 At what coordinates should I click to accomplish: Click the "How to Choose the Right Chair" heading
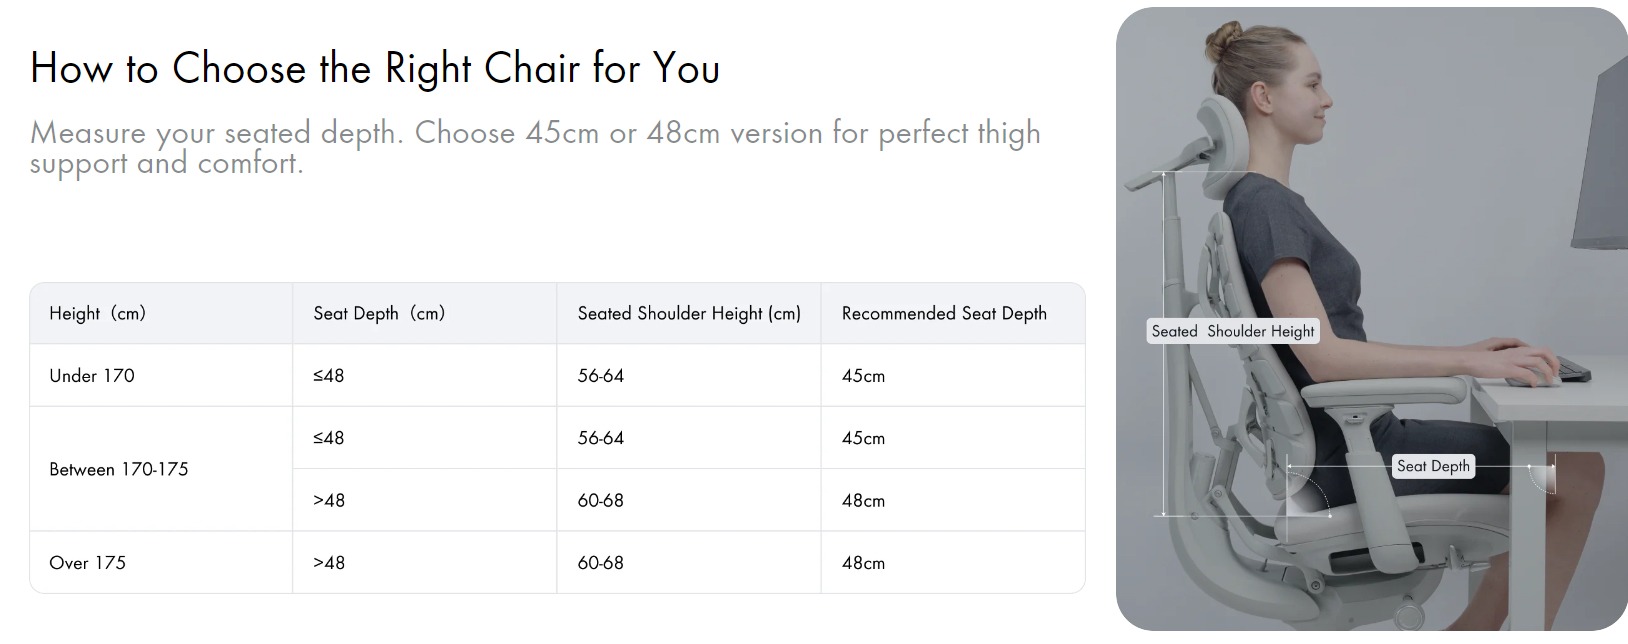pos(375,69)
